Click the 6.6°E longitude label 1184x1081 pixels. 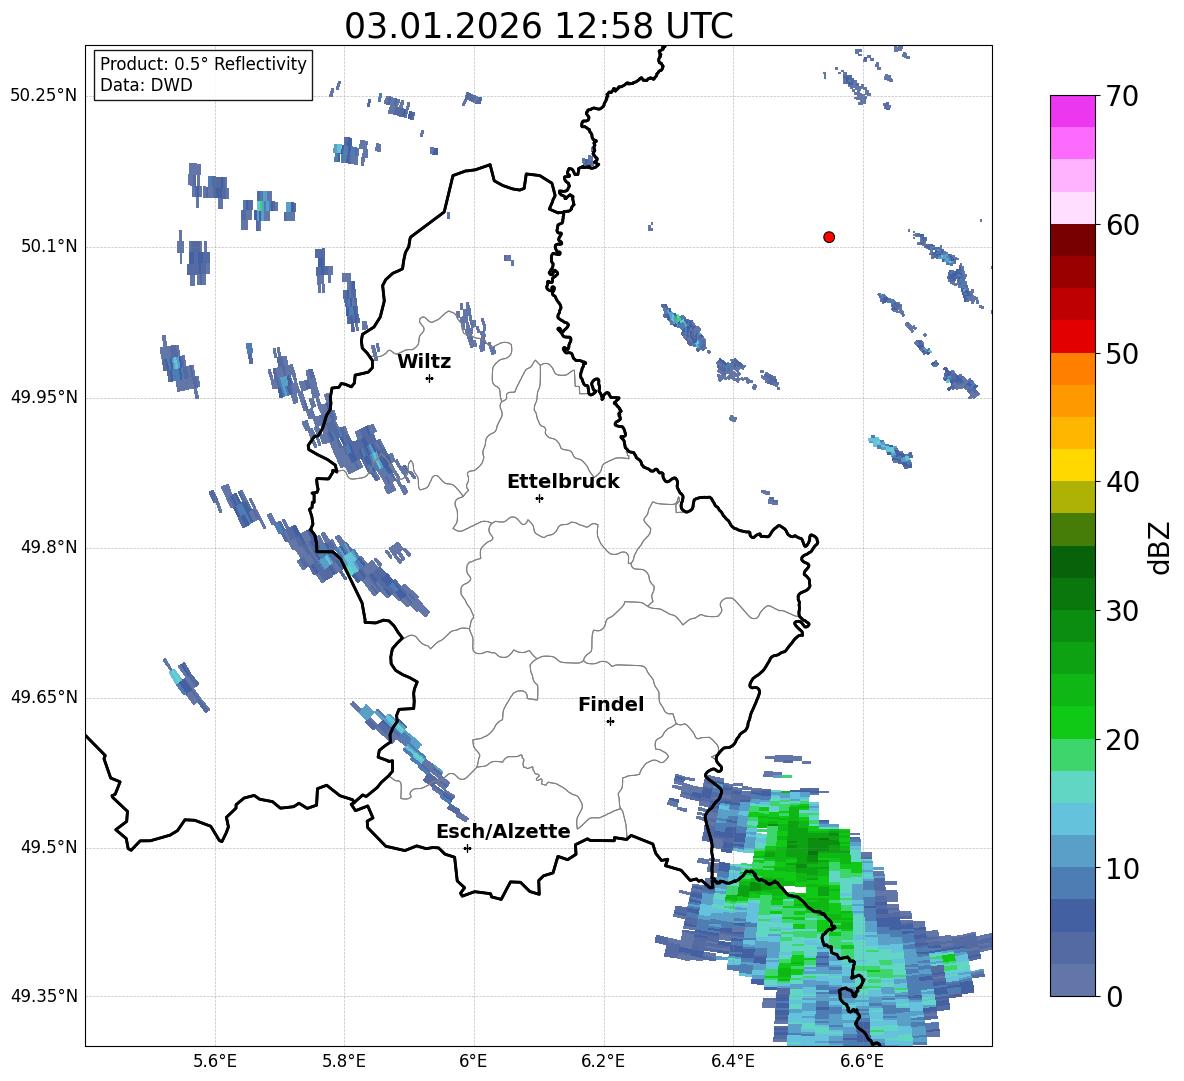click(862, 1061)
